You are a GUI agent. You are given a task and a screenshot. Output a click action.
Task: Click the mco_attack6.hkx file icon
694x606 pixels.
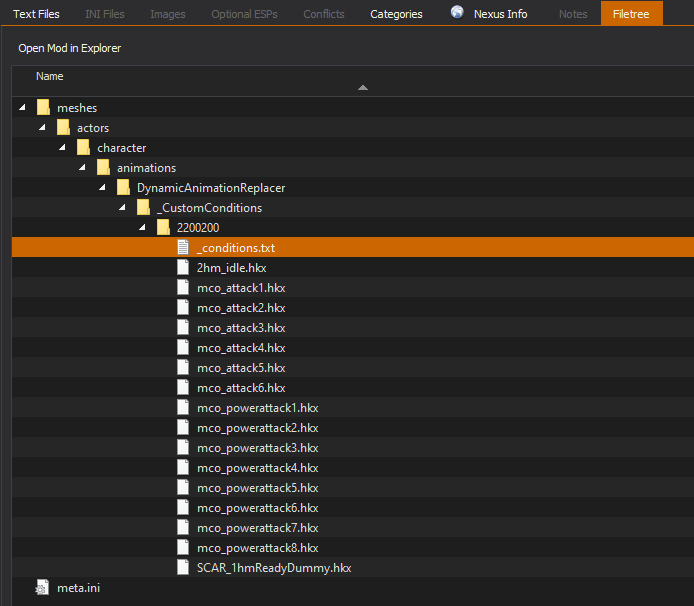click(183, 387)
